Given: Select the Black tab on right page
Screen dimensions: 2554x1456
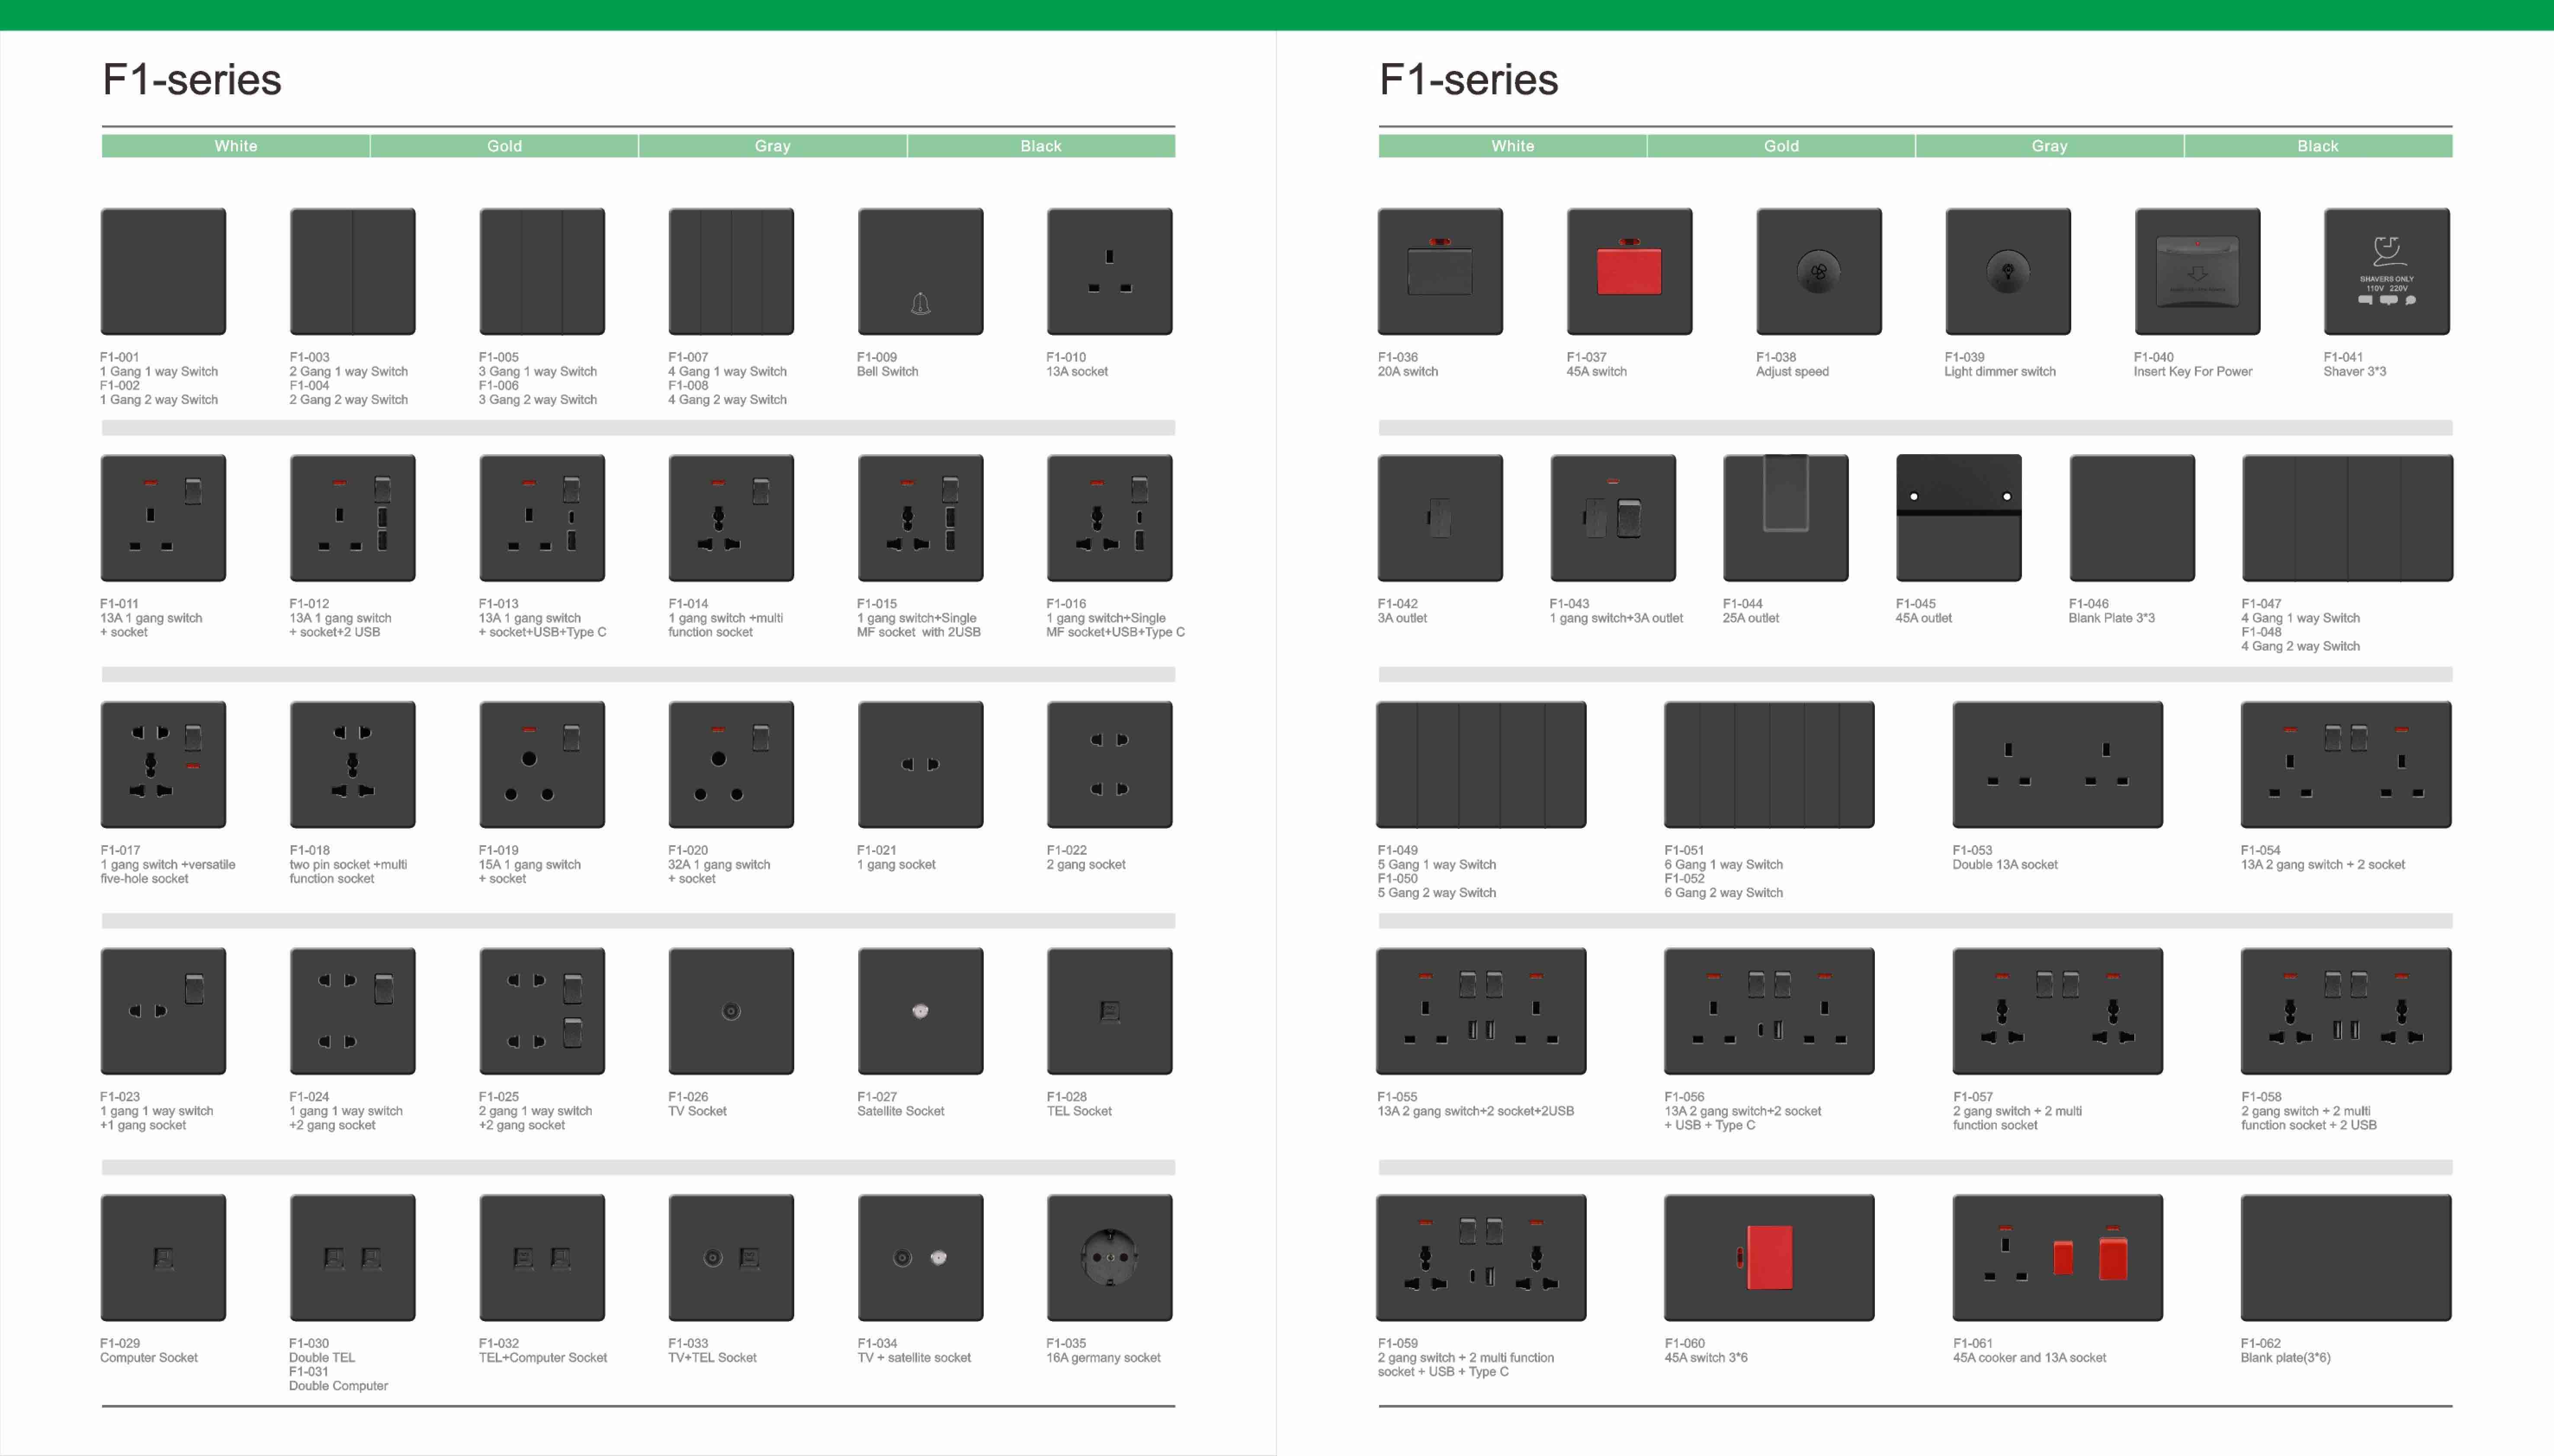Looking at the screenshot, I should [2318, 146].
